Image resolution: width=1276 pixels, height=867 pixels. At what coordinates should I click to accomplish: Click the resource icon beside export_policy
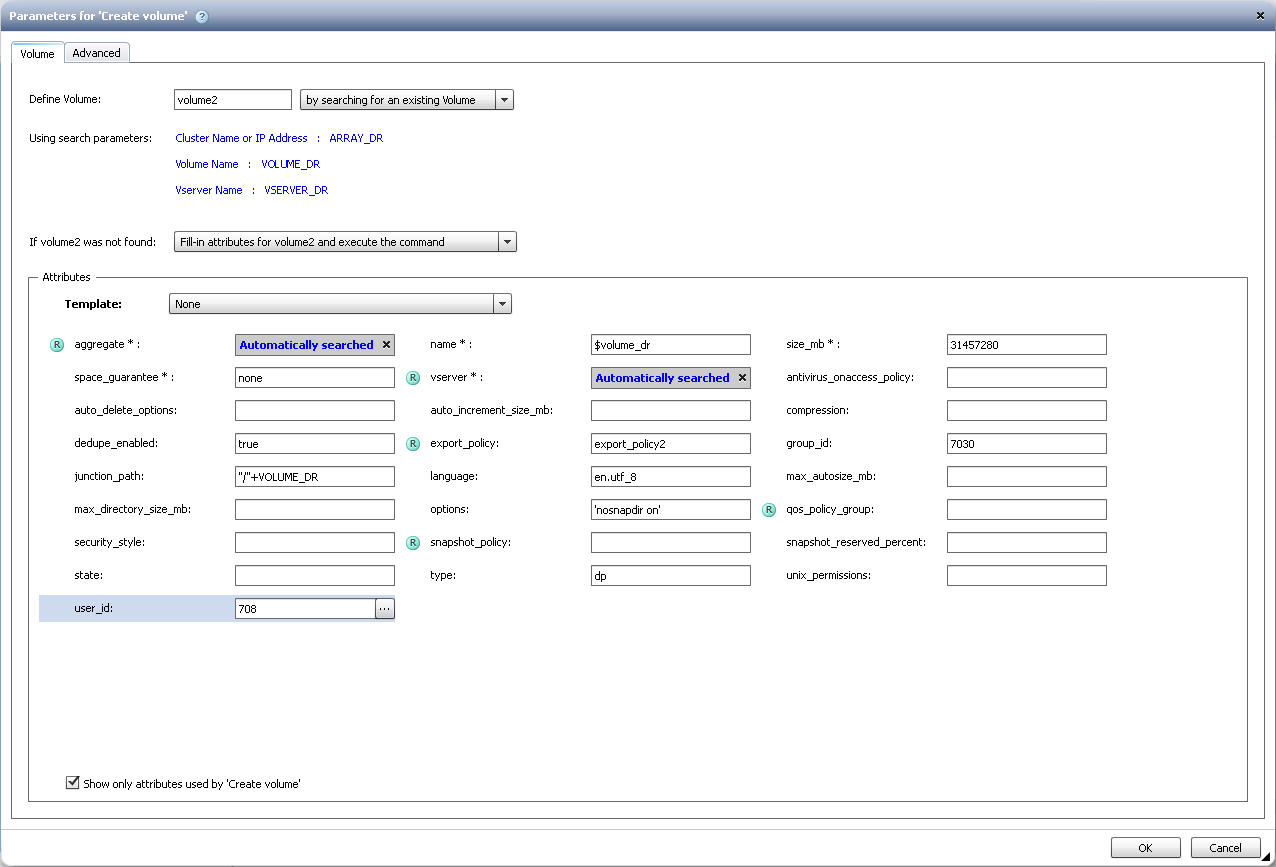click(413, 444)
